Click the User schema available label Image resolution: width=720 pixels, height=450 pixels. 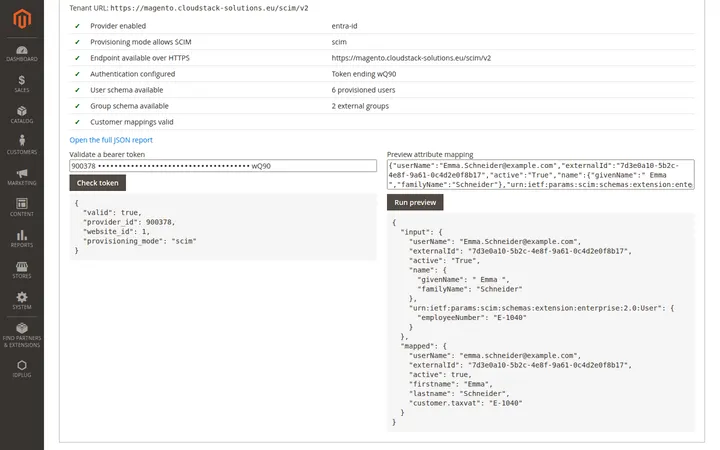pos(126,90)
